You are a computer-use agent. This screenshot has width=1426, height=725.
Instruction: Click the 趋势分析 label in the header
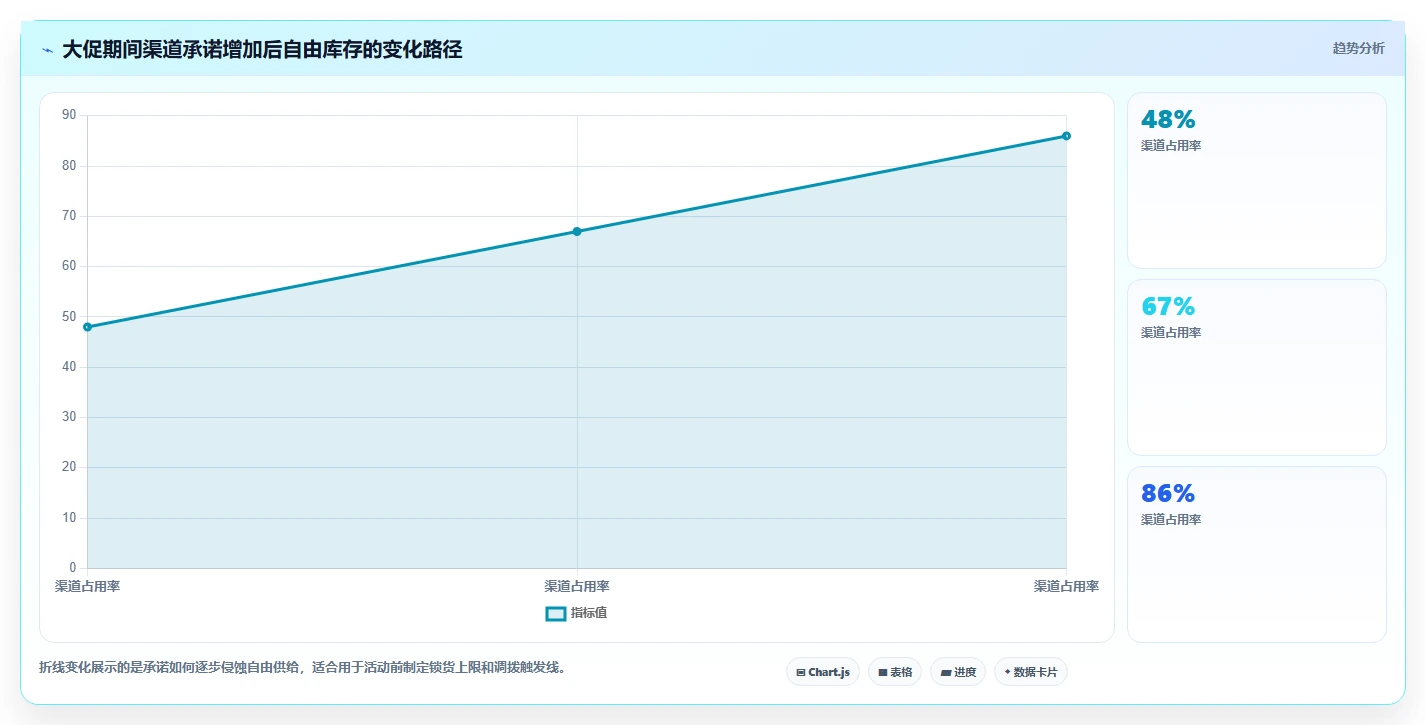pyautogui.click(x=1358, y=48)
